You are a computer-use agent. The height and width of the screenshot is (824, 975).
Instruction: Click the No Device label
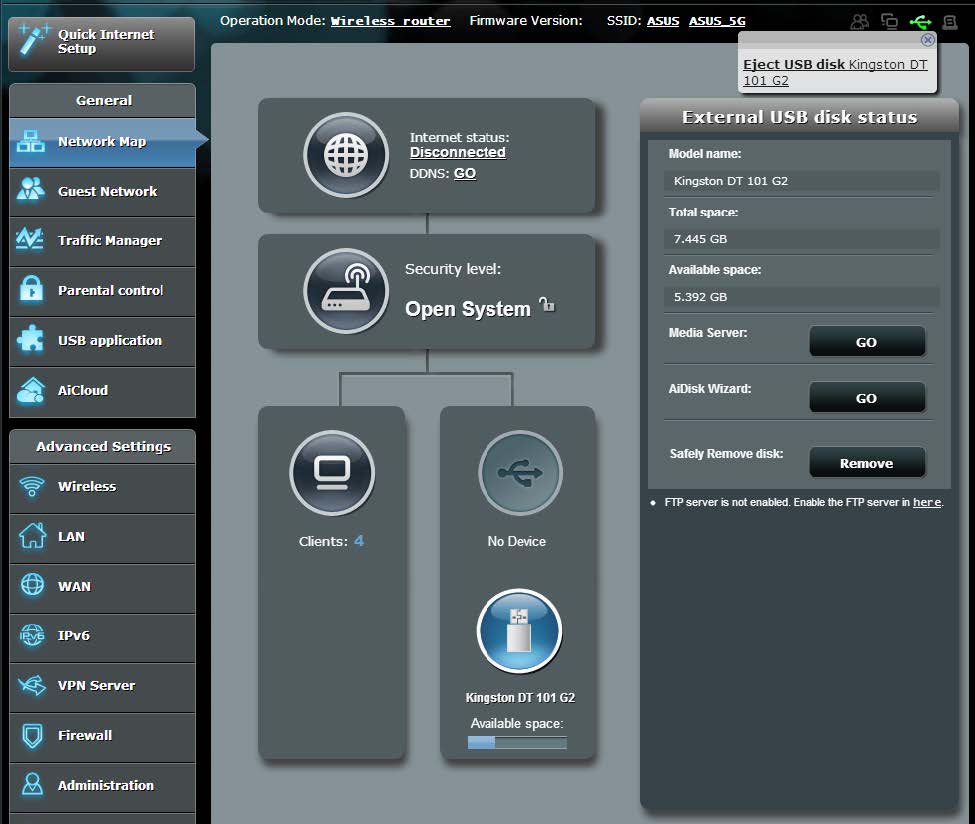(516, 541)
